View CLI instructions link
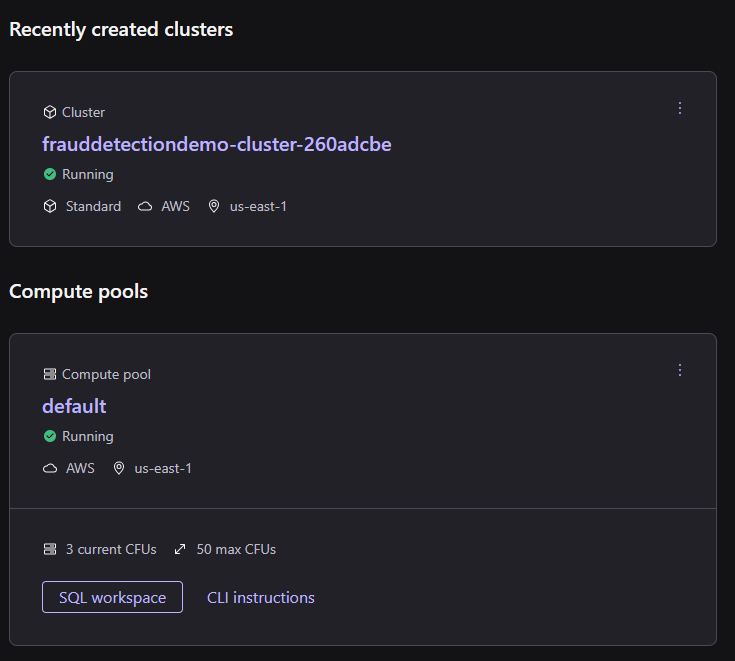The image size is (735, 661). (x=261, y=597)
